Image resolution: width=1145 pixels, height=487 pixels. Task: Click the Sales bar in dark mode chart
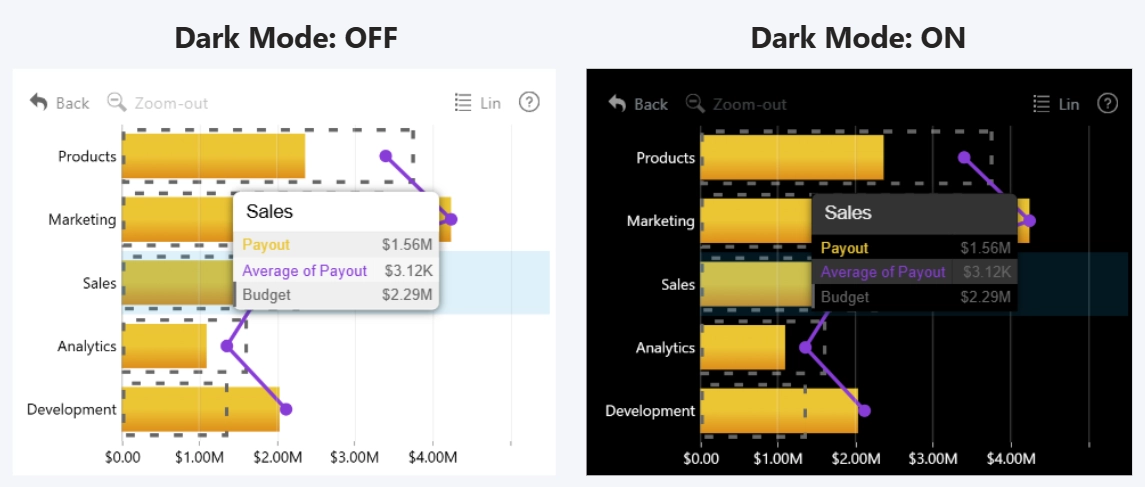[757, 284]
